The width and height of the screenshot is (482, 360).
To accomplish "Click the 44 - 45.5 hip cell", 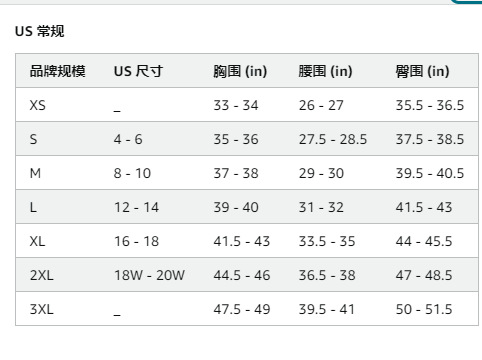I will tap(424, 241).
